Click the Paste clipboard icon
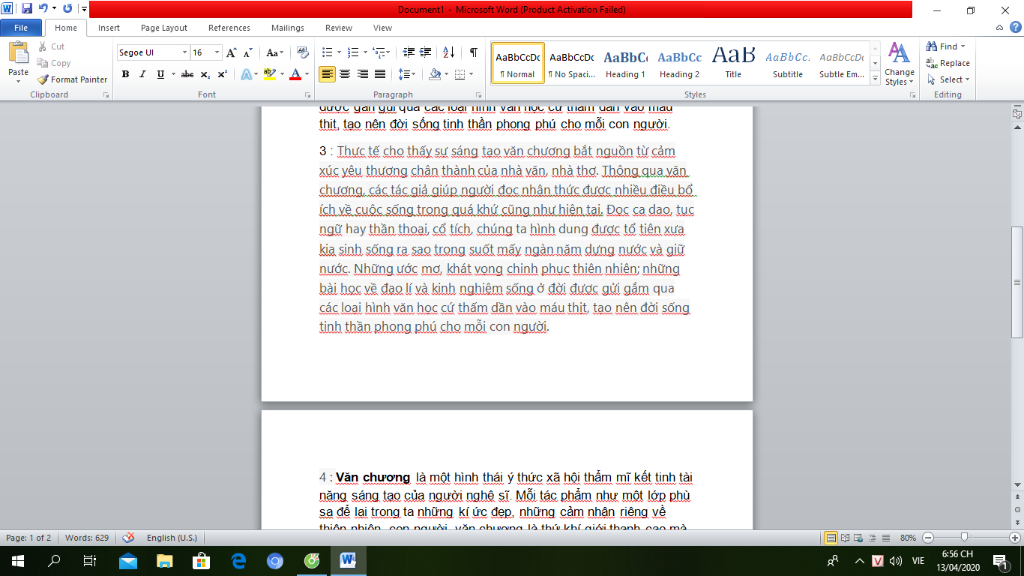 tap(18, 54)
